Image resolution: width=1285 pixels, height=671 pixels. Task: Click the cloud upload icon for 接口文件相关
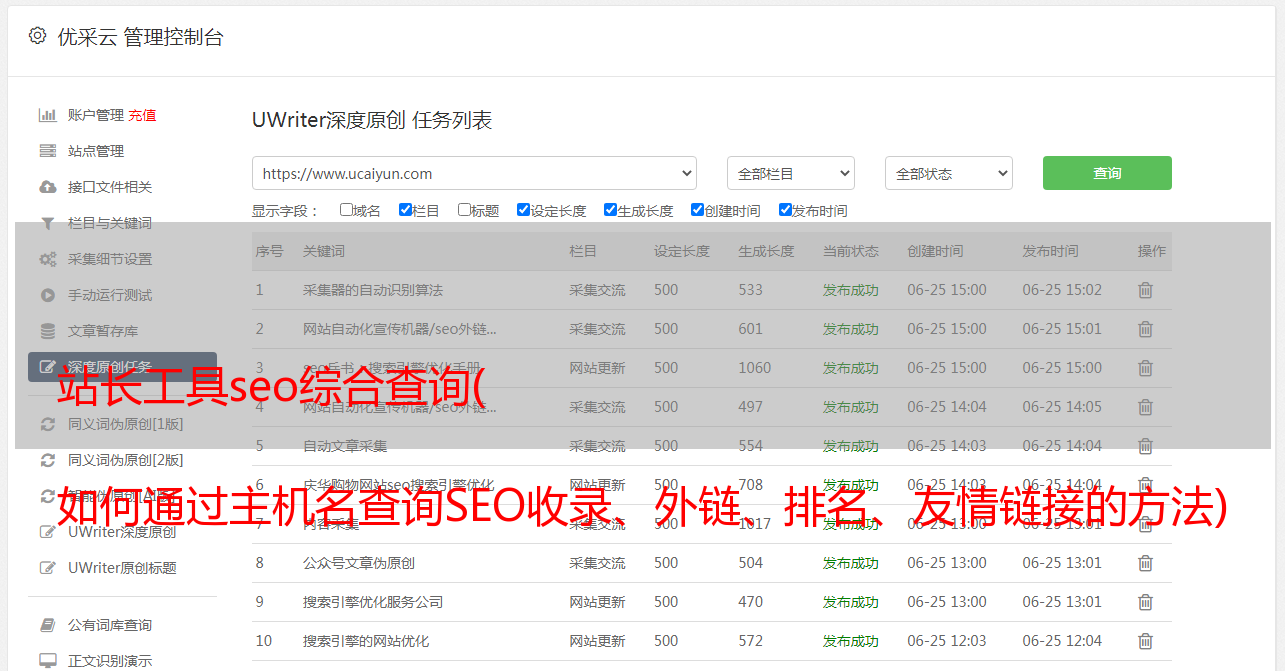coord(47,187)
